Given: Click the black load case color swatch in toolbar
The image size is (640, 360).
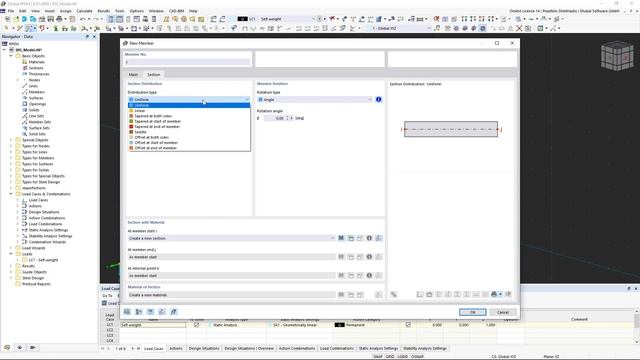Looking at the screenshot, I should tap(242, 19).
